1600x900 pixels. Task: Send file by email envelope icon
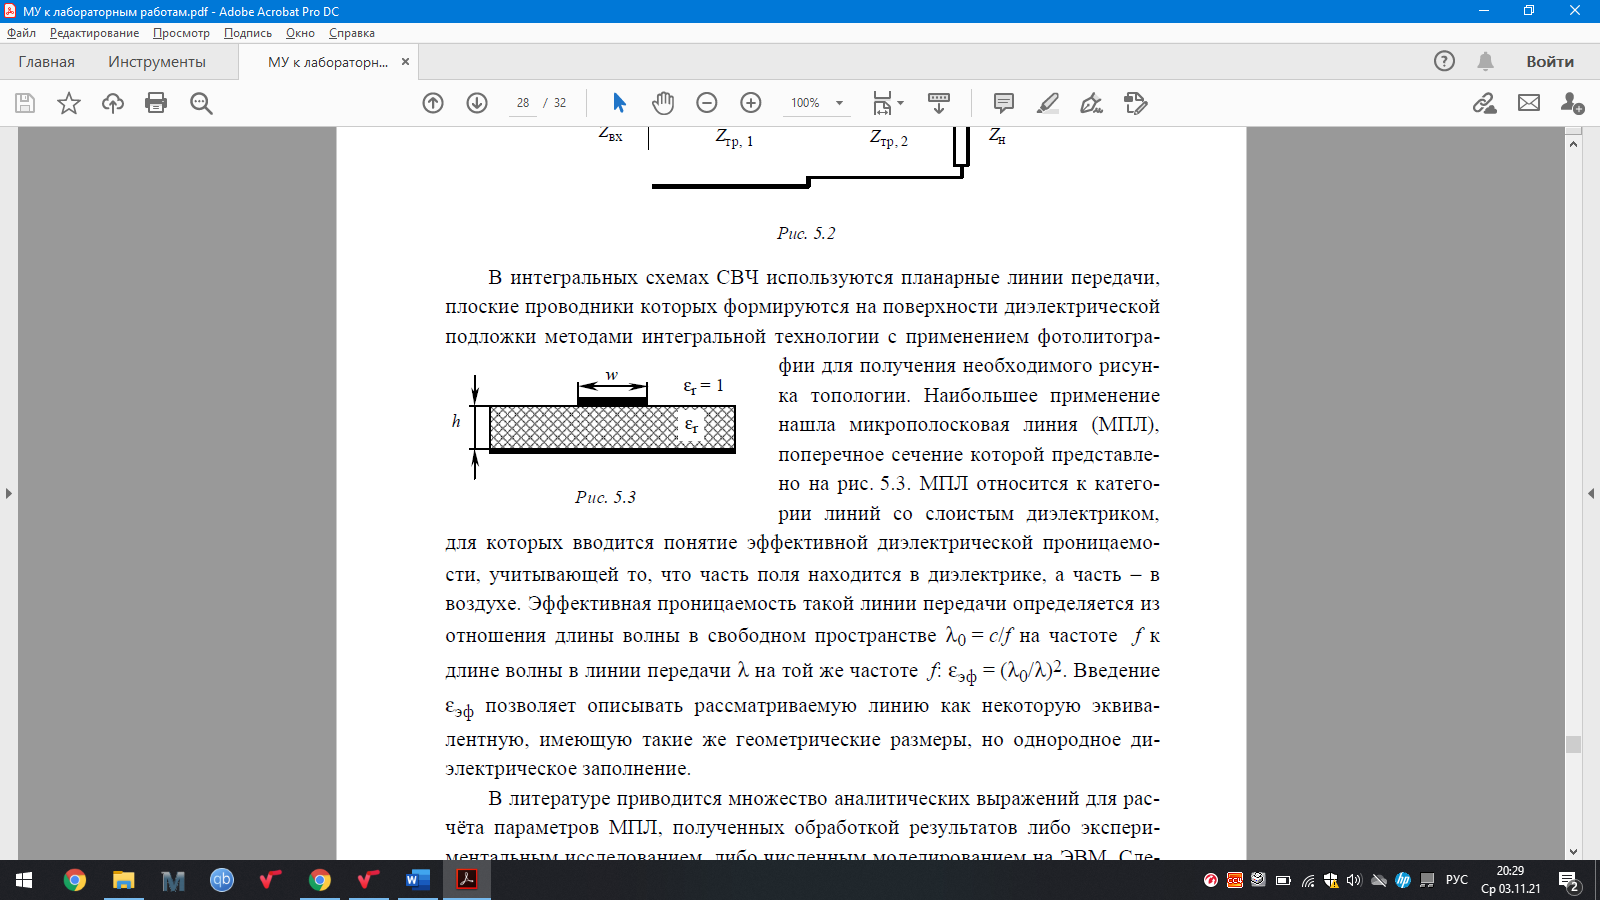(1529, 103)
